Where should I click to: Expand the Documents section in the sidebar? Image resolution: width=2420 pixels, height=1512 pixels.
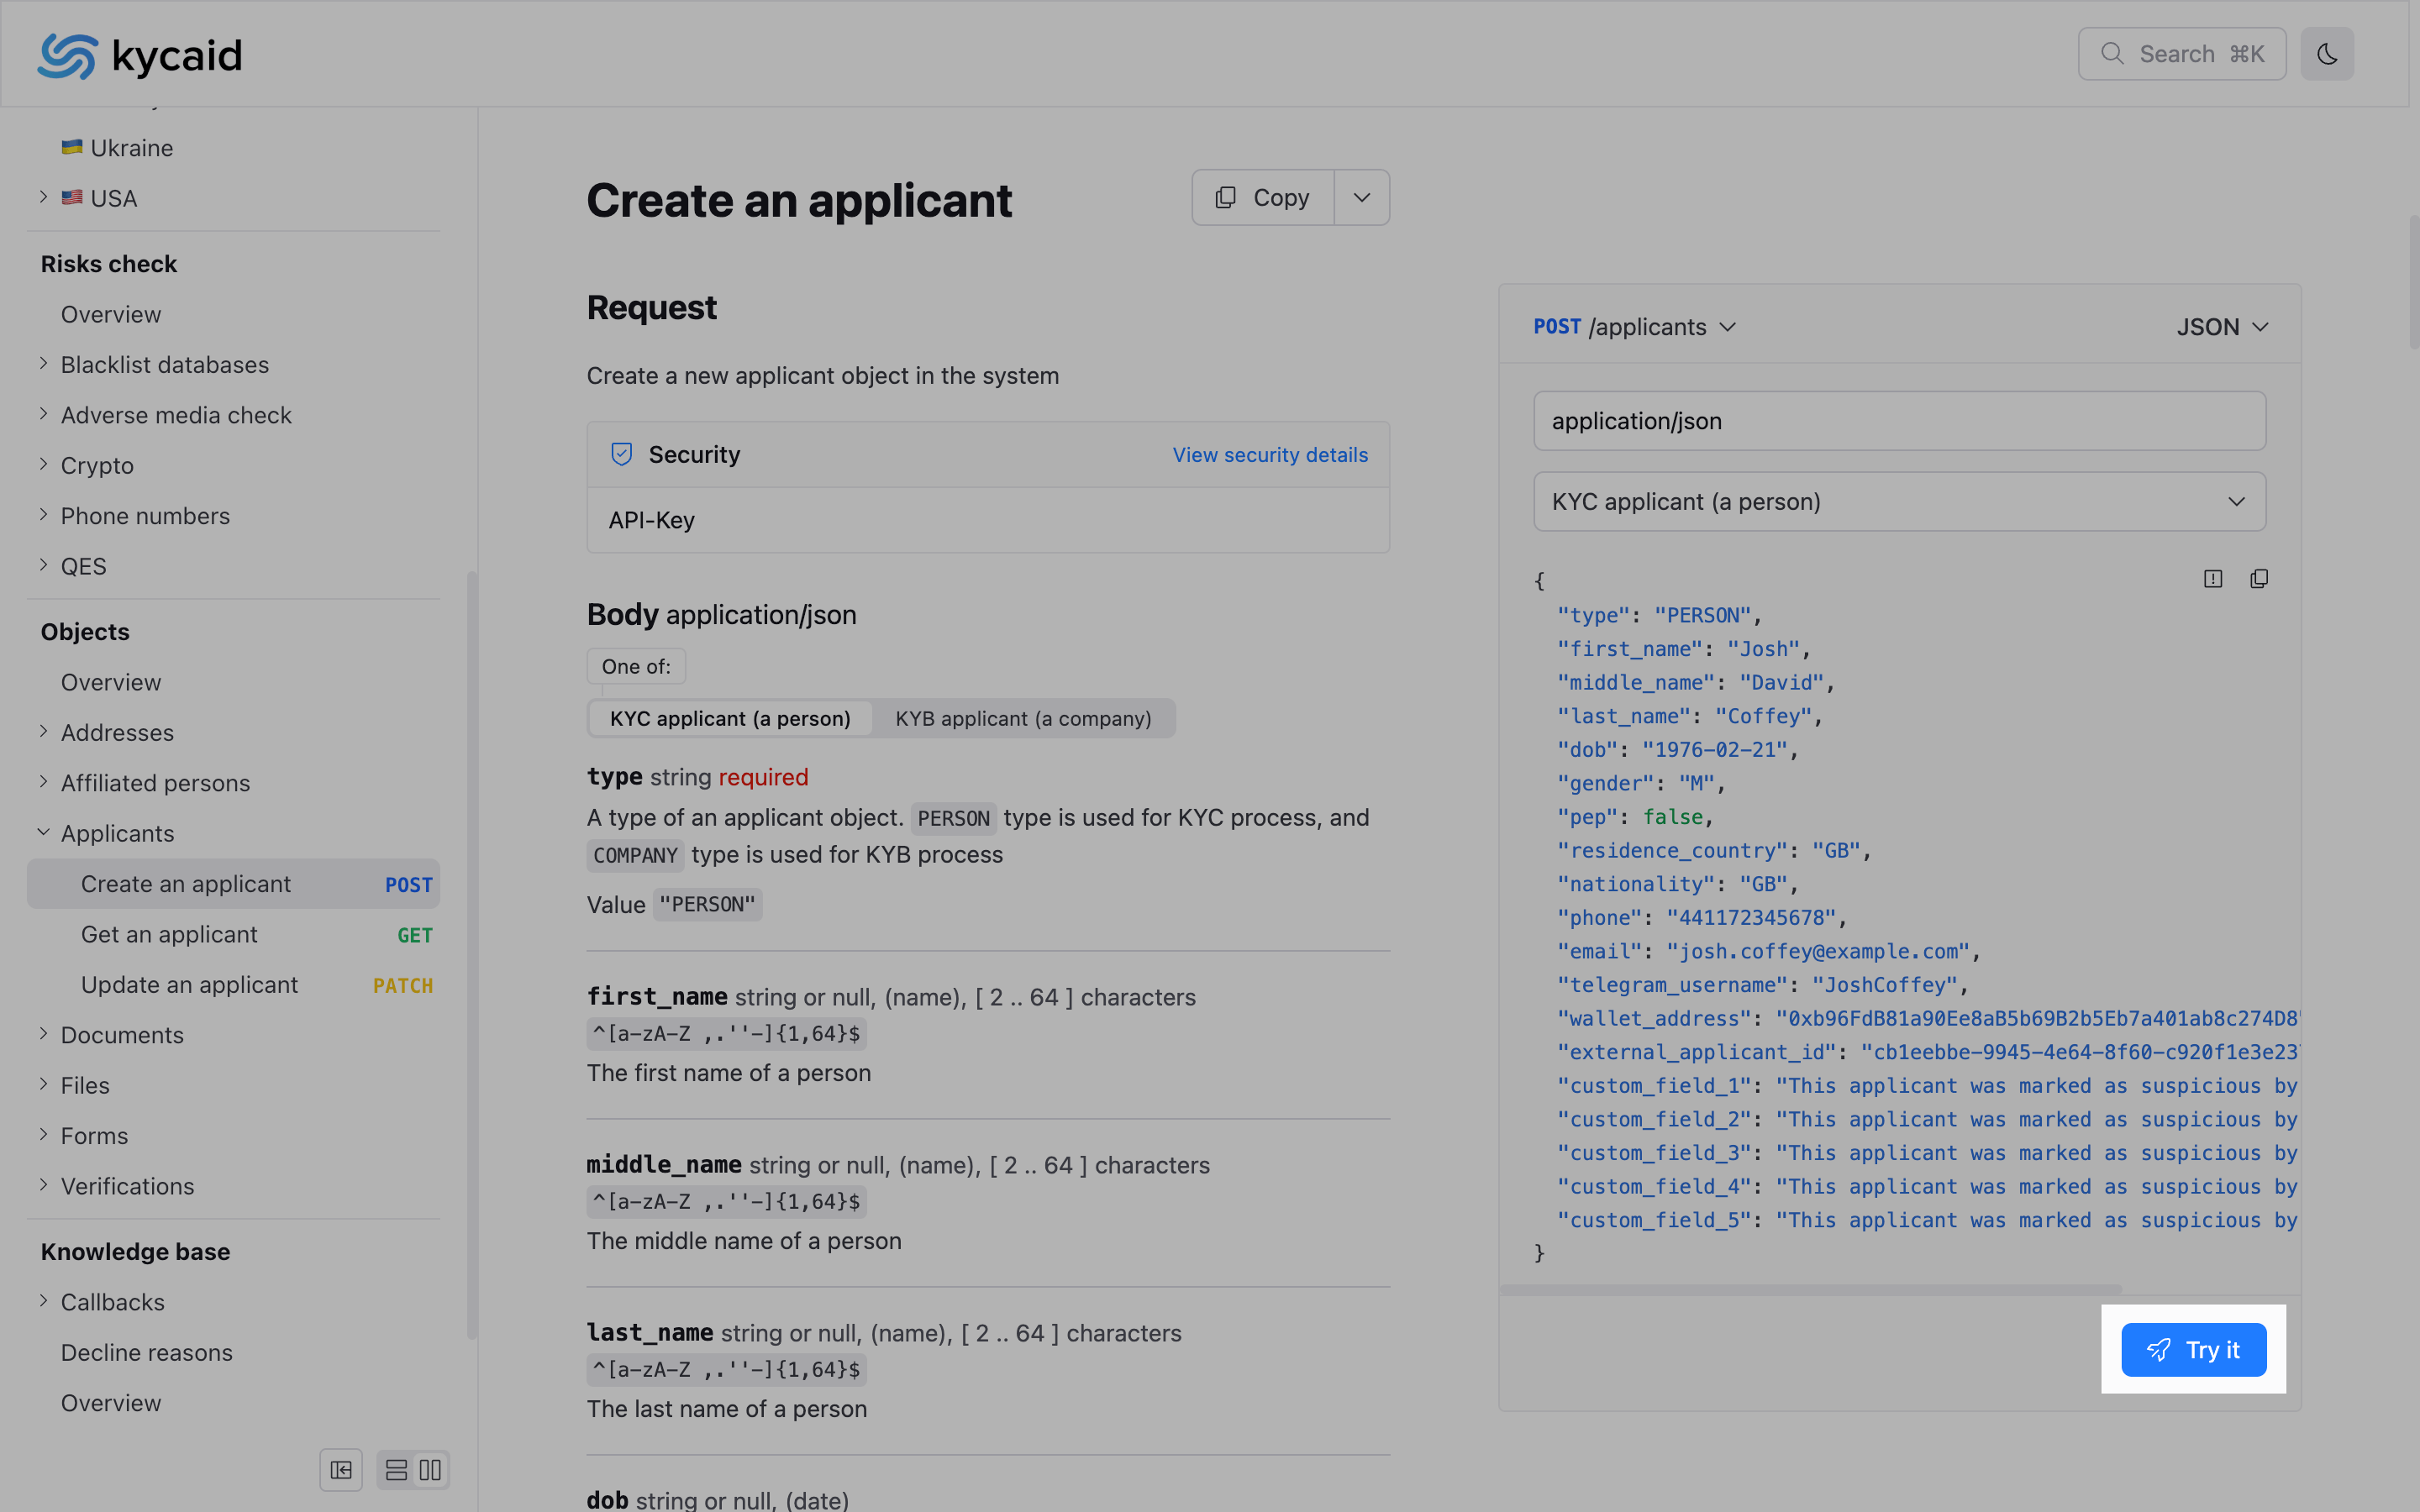(122, 1035)
